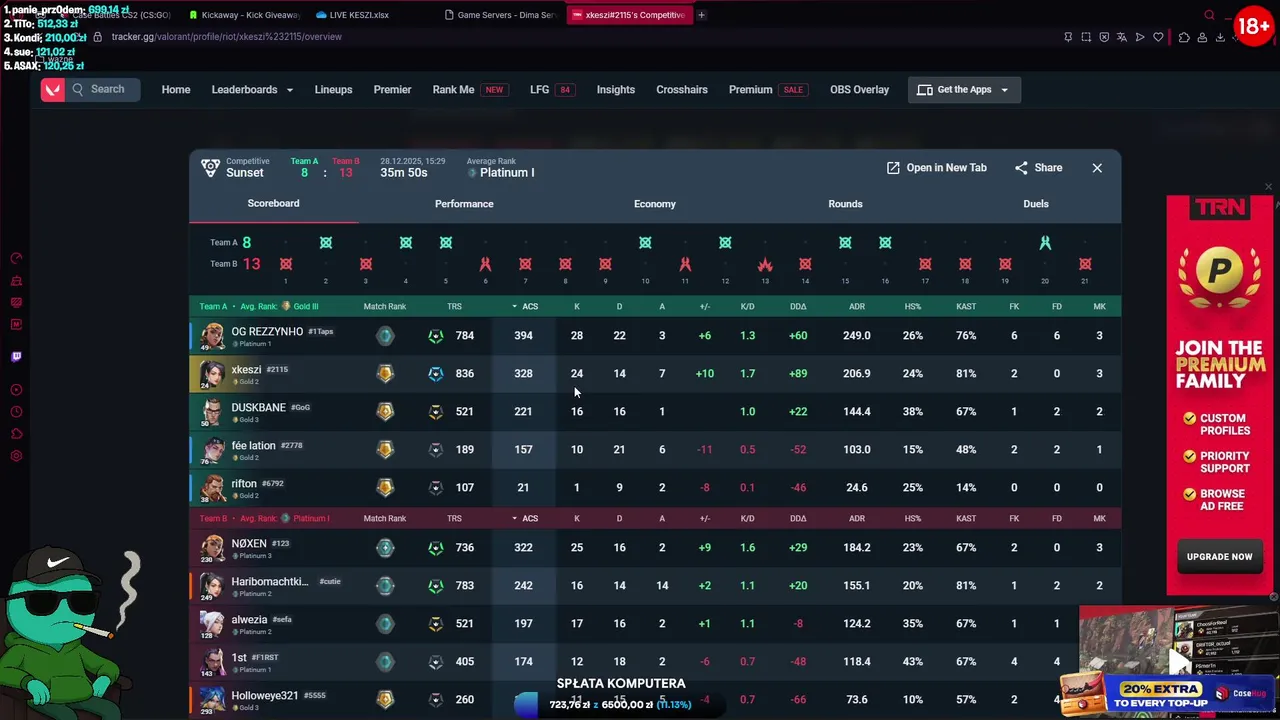Click the heart bookmark icon in address bar

(x=1158, y=37)
